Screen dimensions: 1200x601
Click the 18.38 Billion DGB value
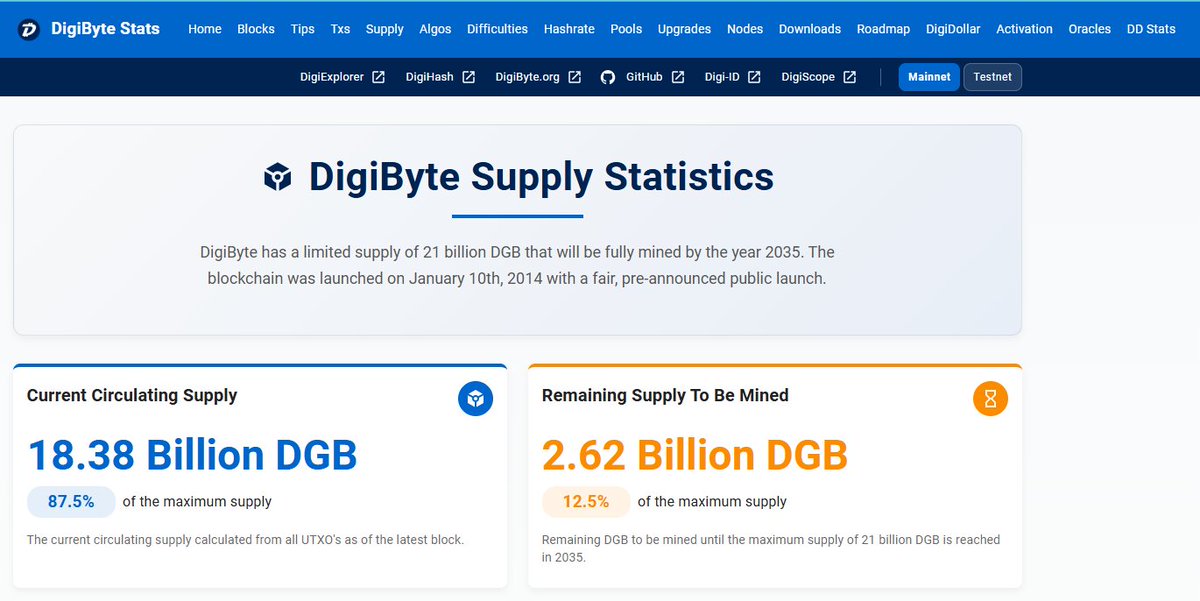tap(192, 455)
